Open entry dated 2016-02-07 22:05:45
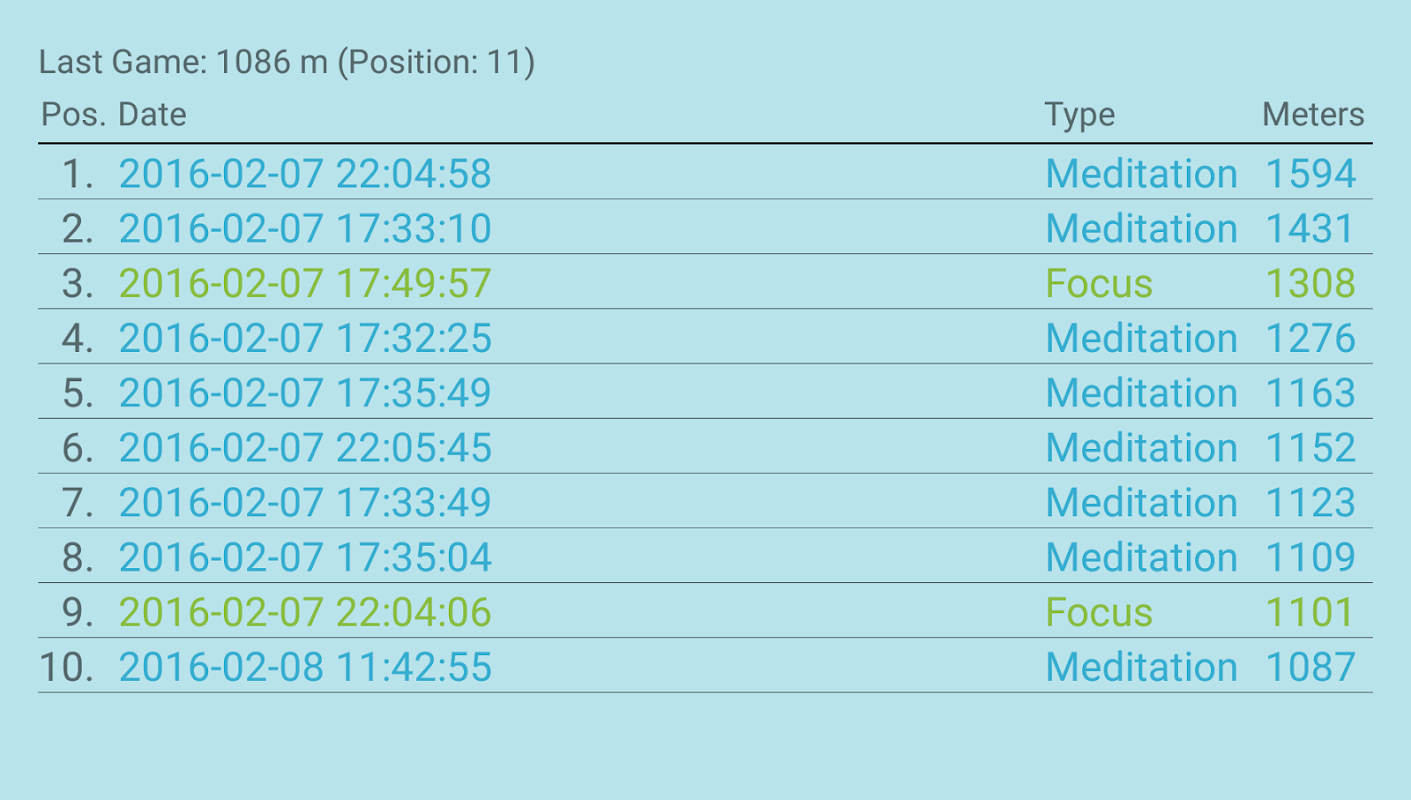The image size is (1411, 800). click(305, 447)
